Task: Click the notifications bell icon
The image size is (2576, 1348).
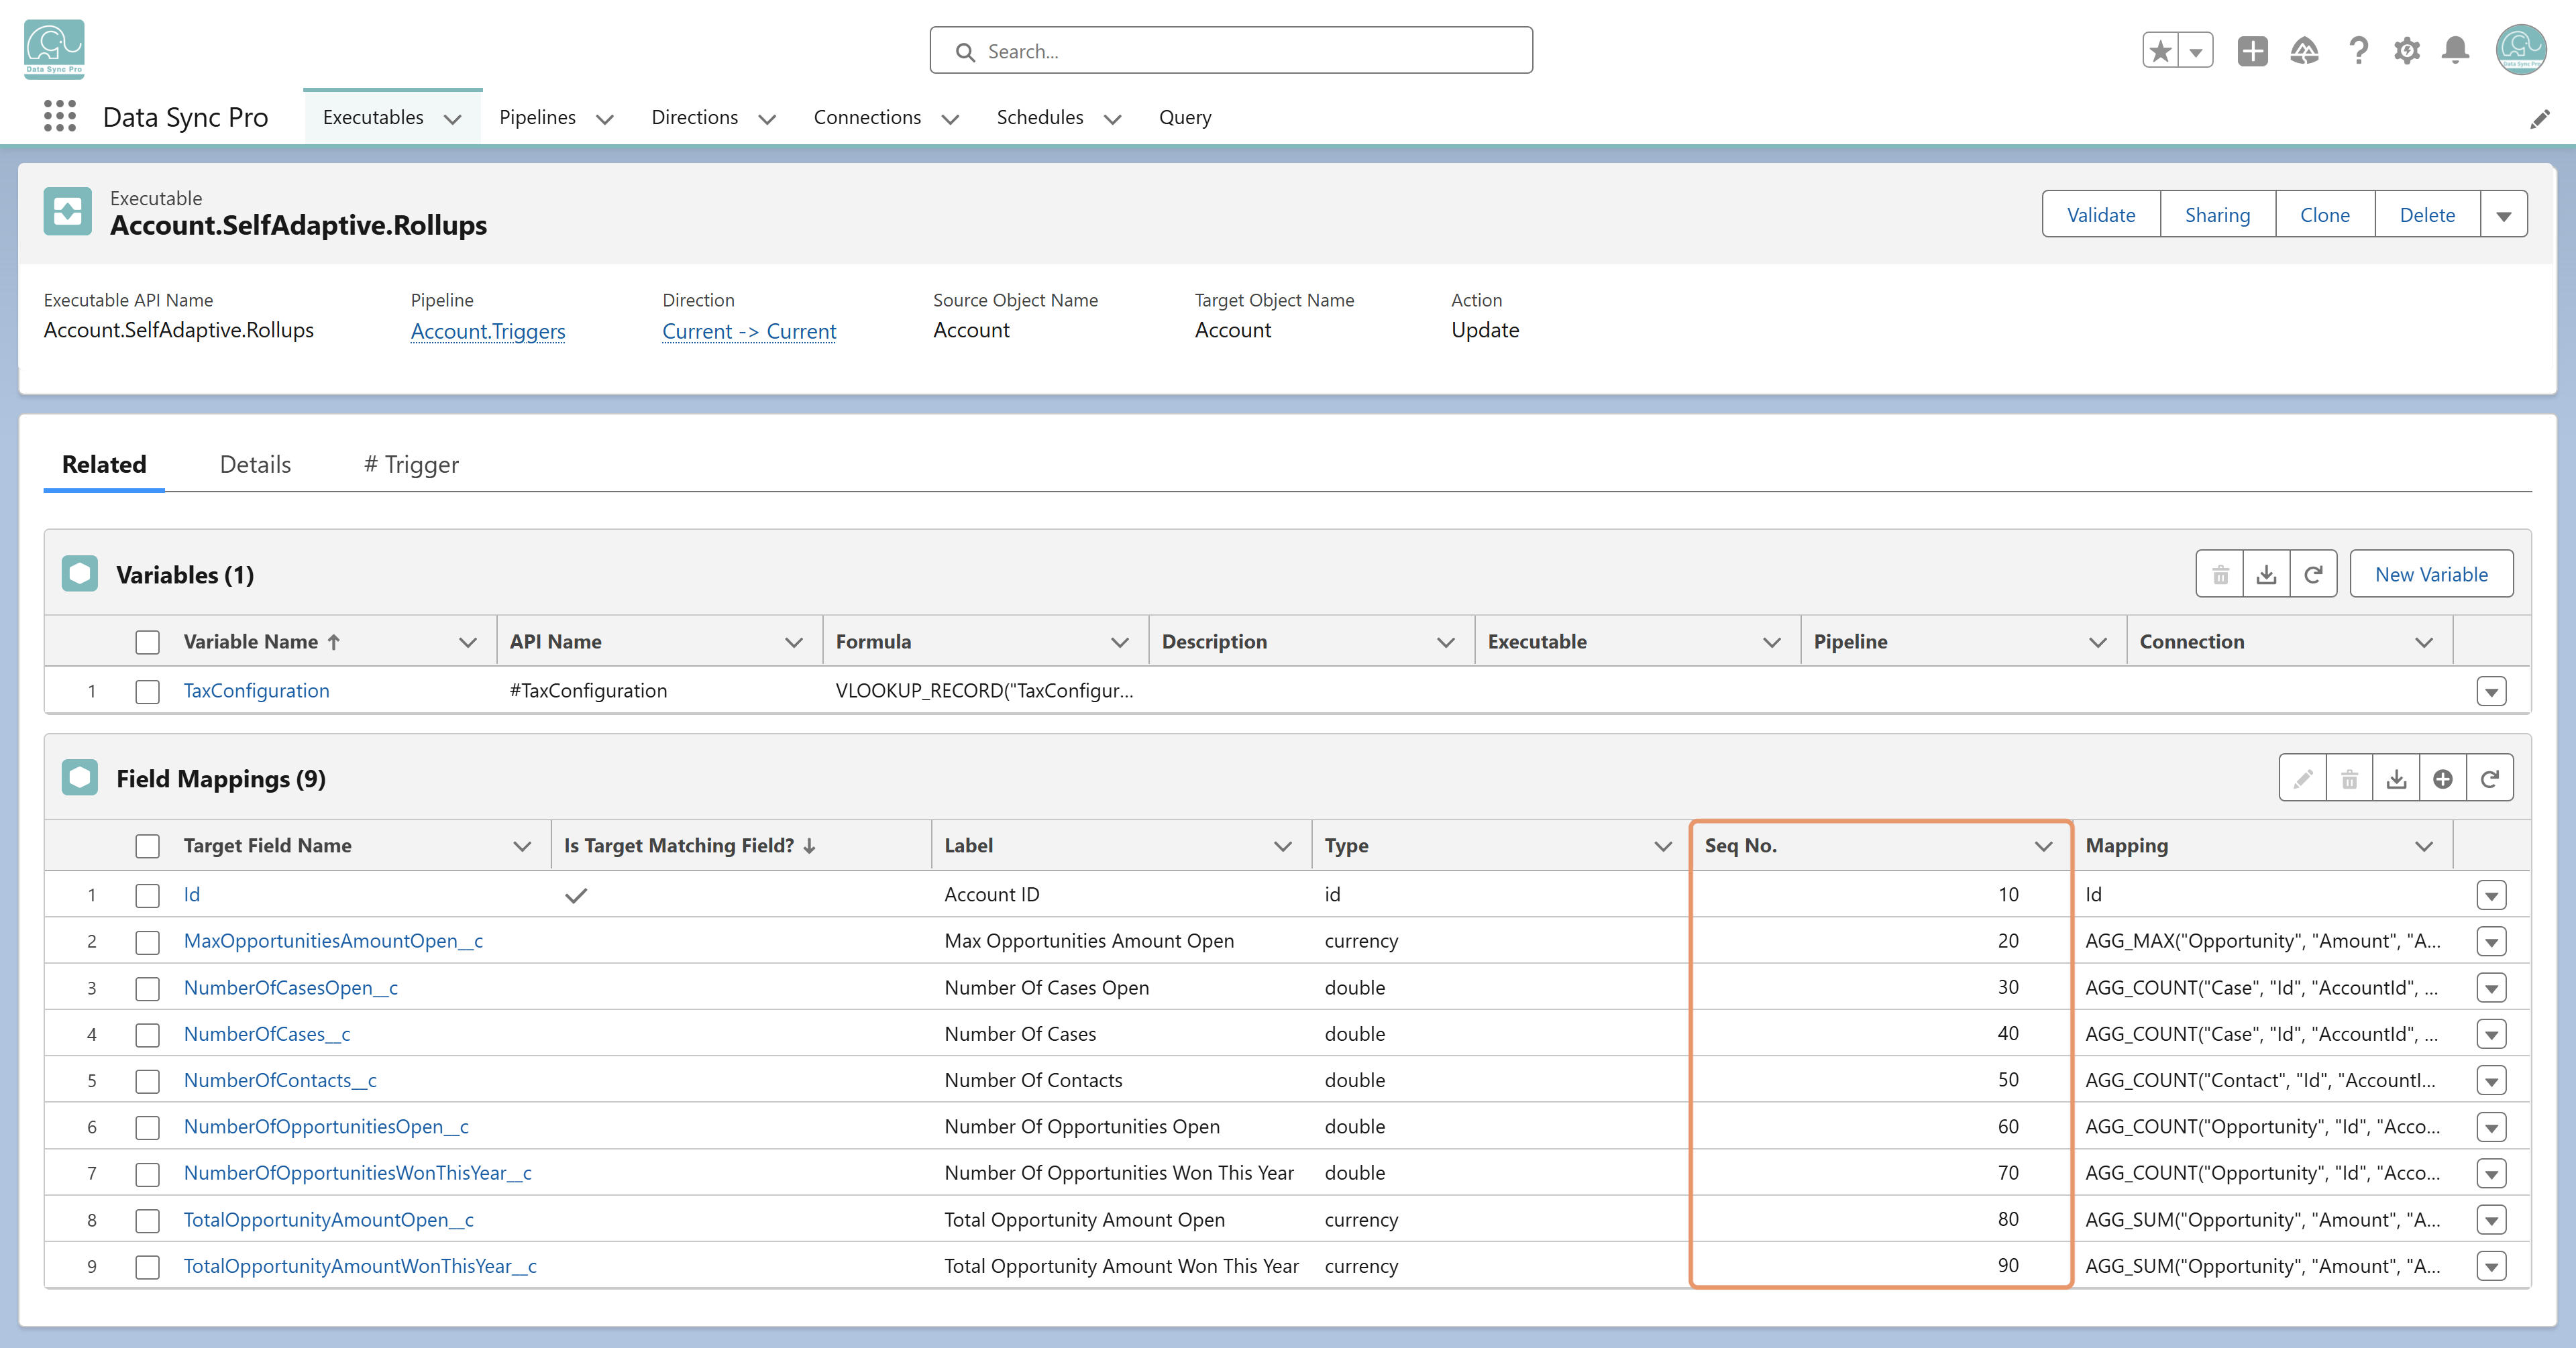Action: (2455, 50)
